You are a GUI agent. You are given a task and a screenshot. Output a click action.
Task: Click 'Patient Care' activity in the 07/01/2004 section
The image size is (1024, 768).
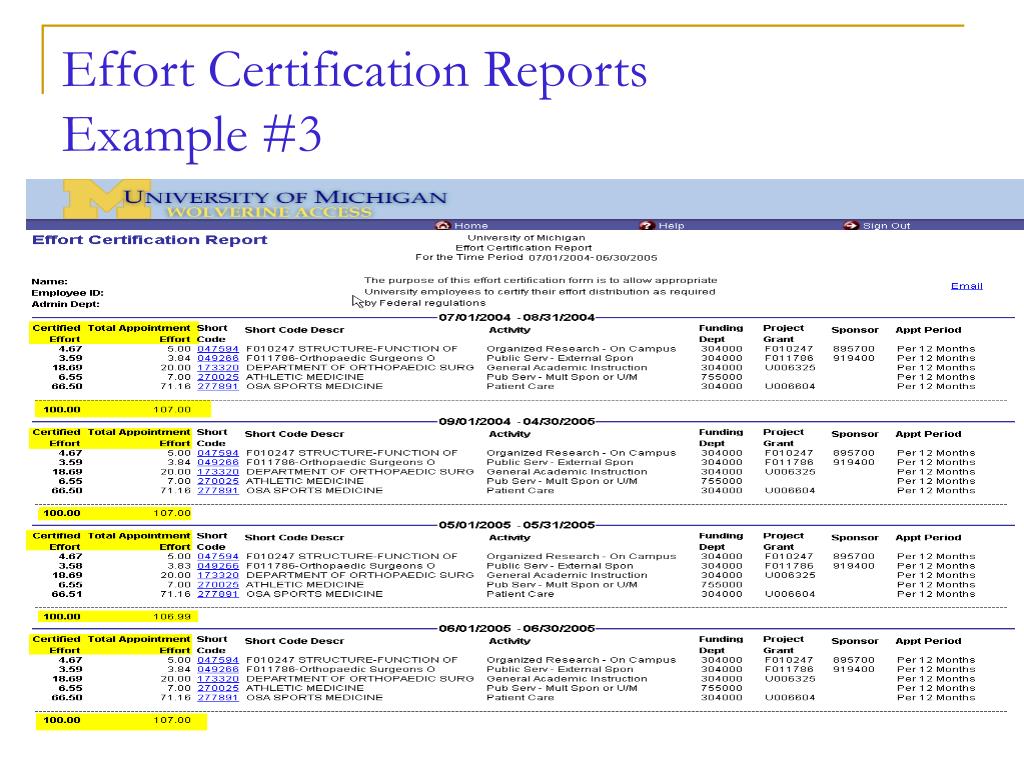520,387
